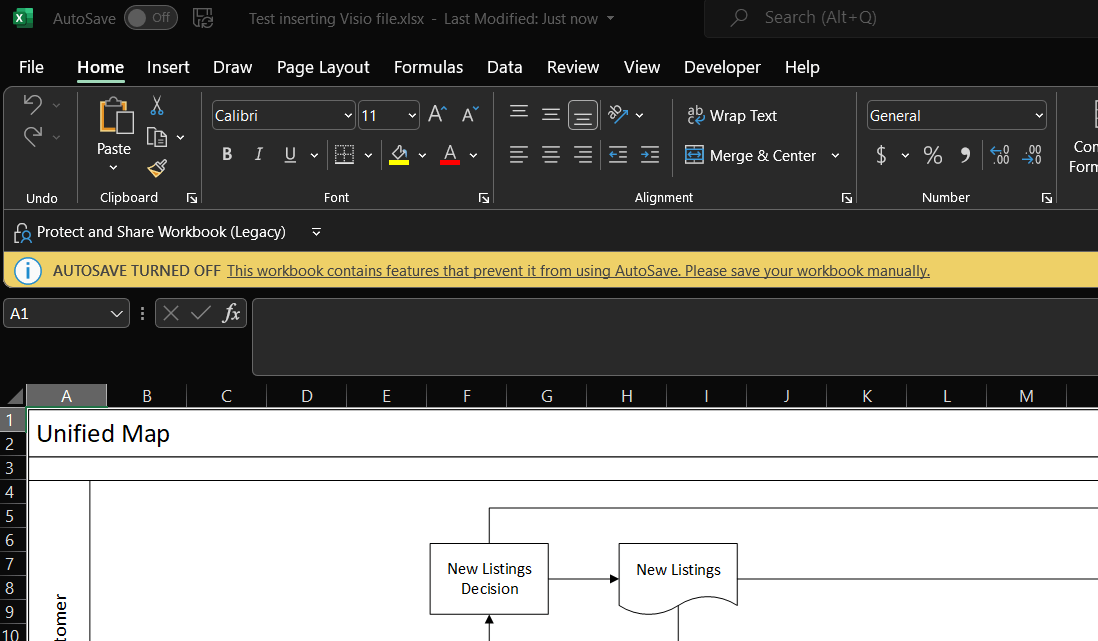Open the Borders dropdown arrow
This screenshot has width=1098, height=641.
click(x=368, y=156)
